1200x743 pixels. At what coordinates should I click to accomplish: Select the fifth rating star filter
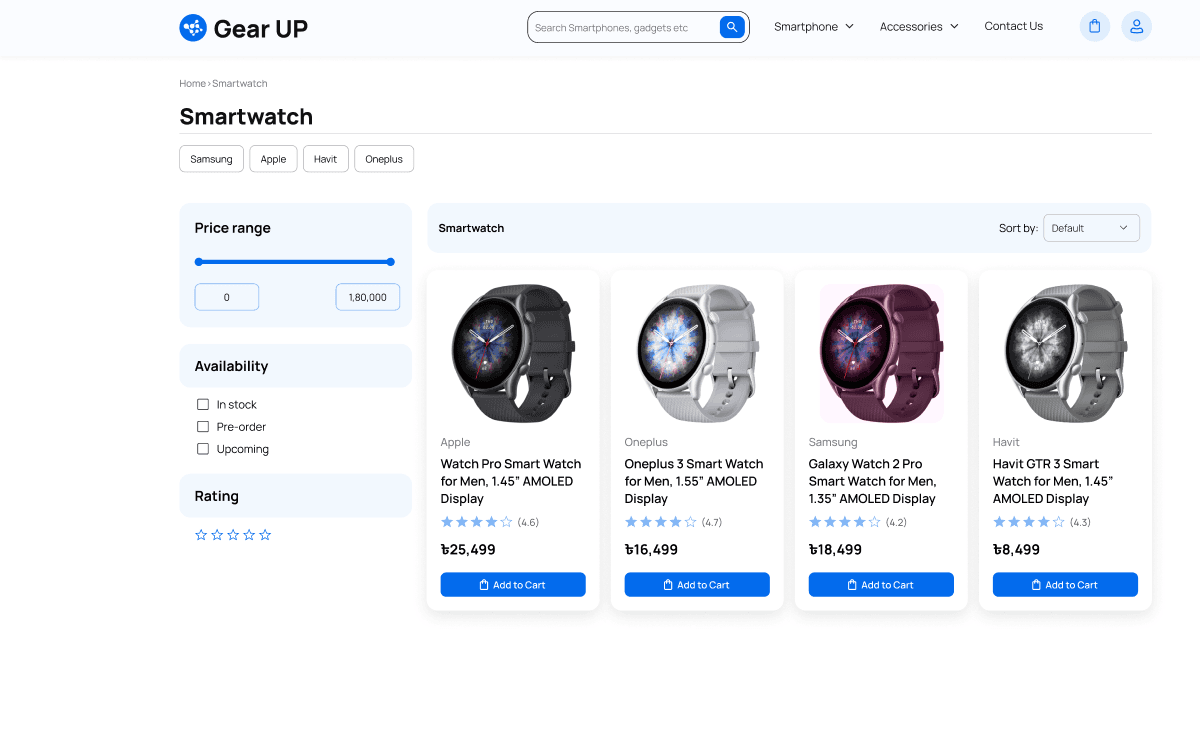point(265,535)
